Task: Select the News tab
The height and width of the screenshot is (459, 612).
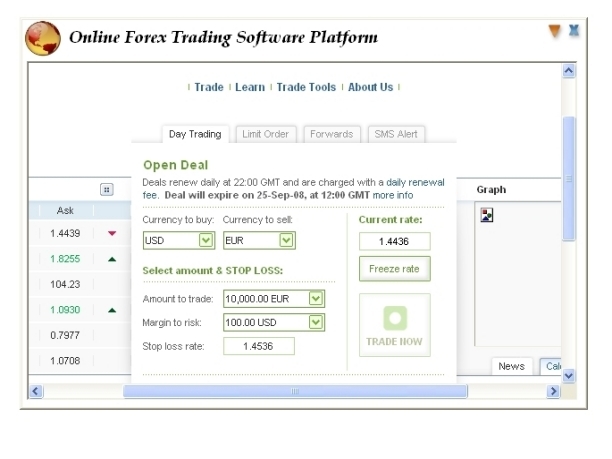Action: click(x=511, y=366)
